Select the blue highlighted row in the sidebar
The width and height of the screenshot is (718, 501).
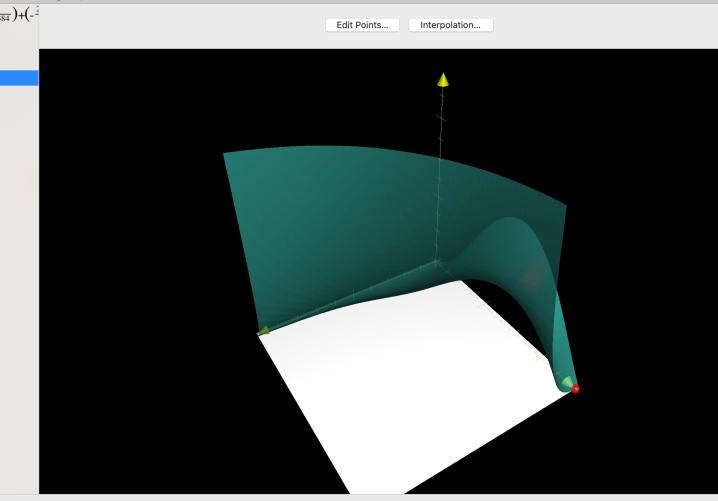[19, 78]
